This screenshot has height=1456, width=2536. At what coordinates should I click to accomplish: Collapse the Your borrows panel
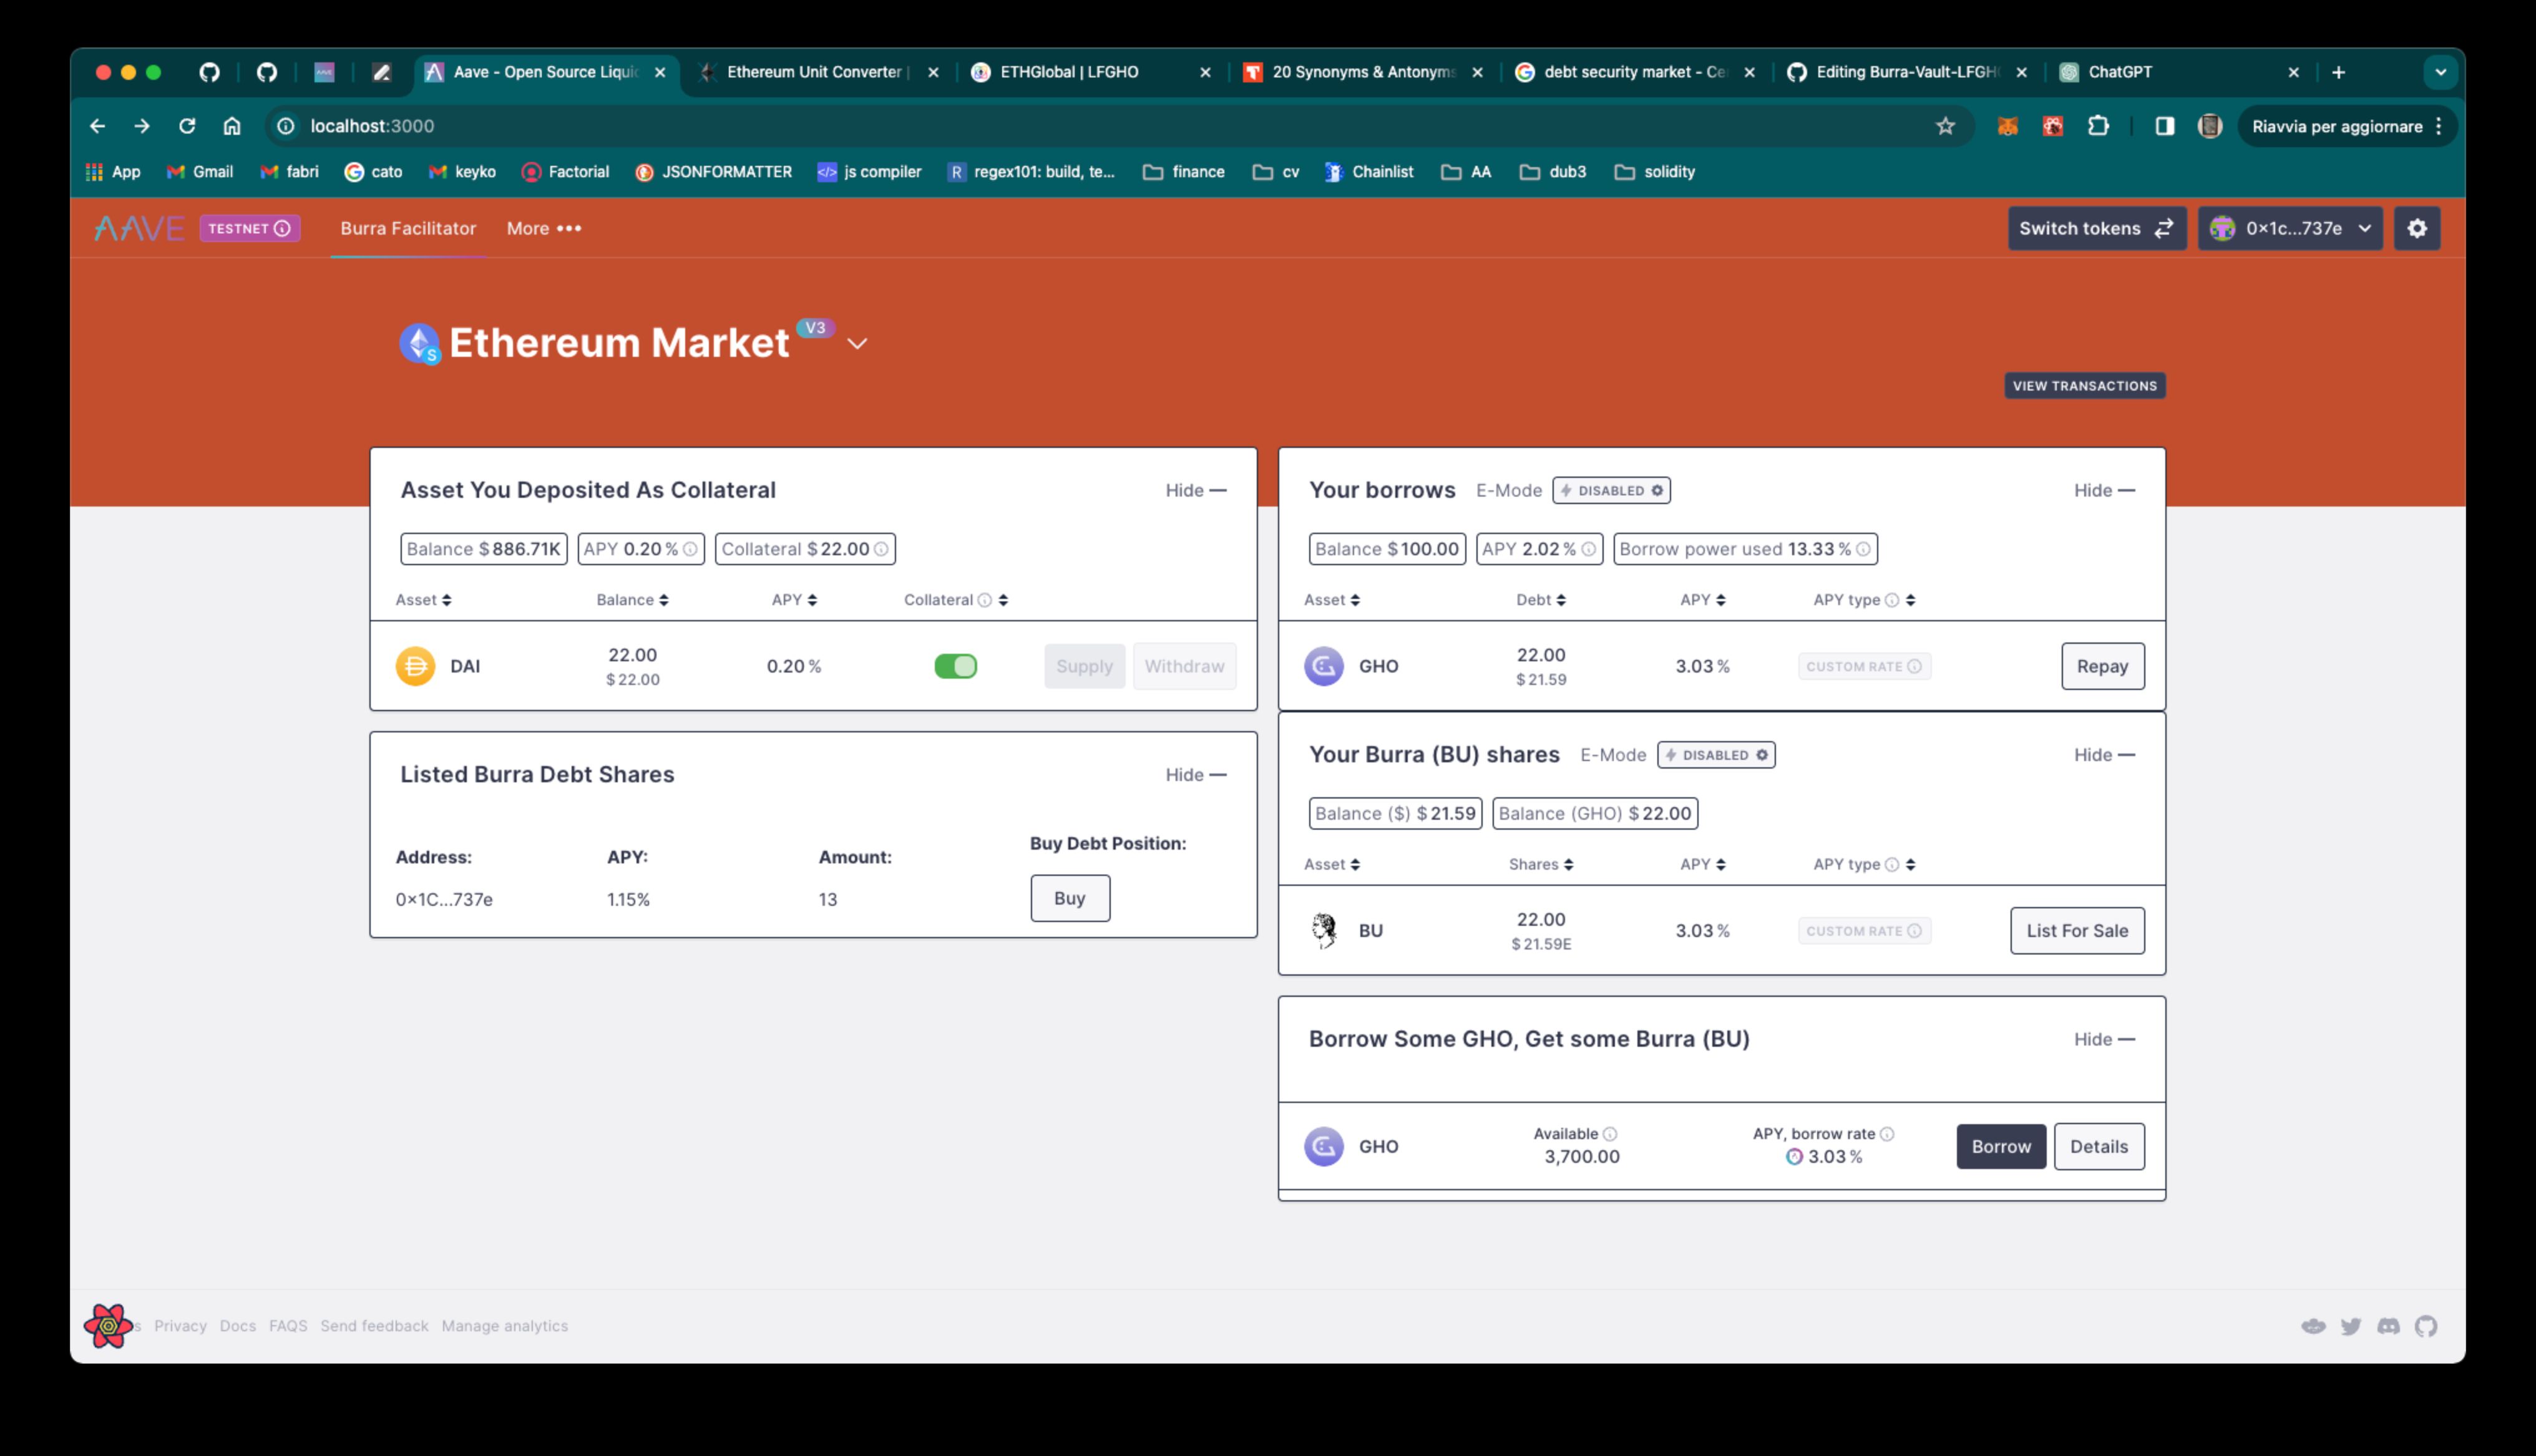(x=2104, y=490)
